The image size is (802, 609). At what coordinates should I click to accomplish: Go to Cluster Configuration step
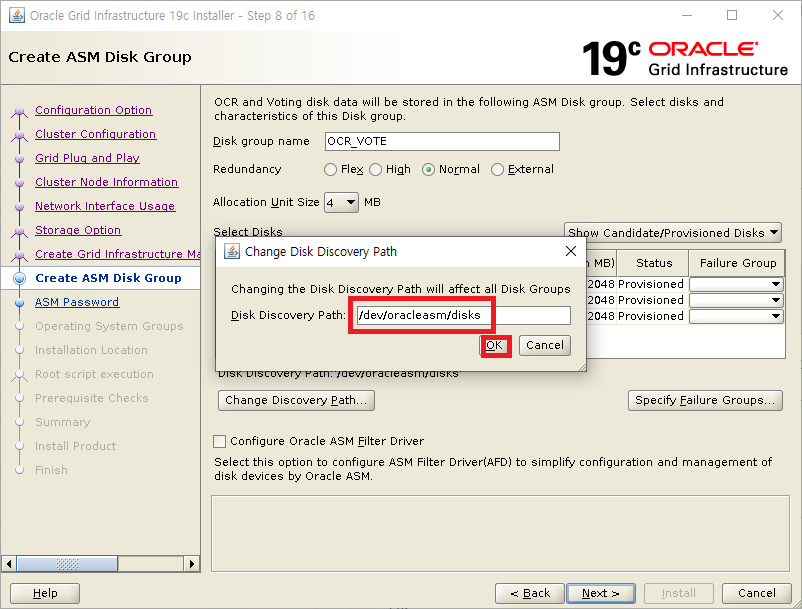tap(96, 134)
